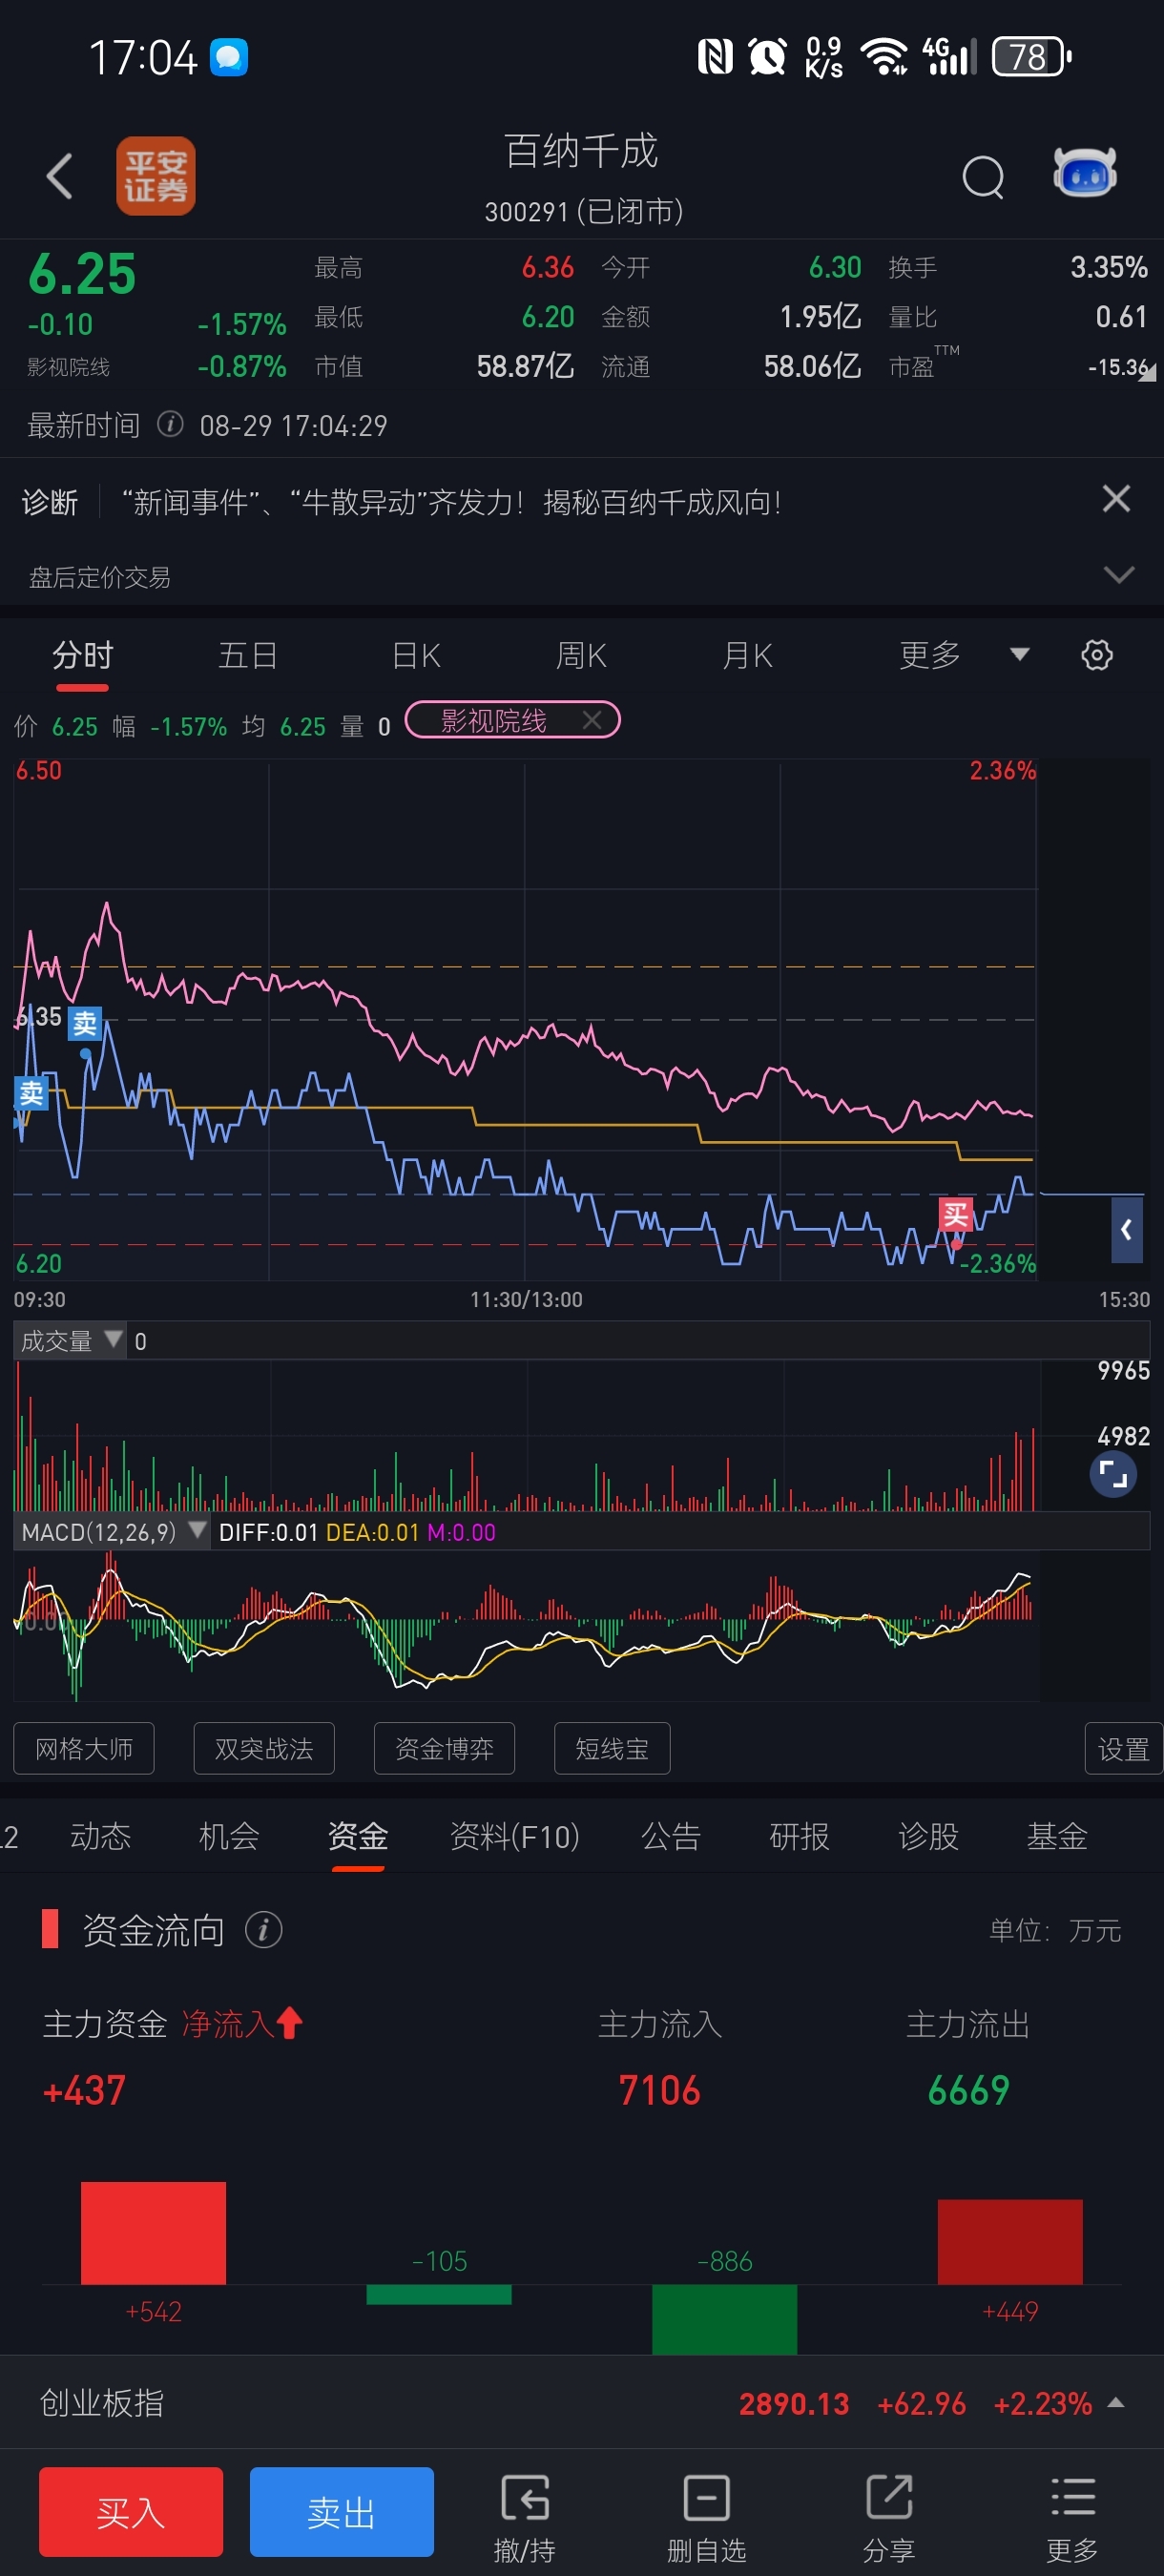This screenshot has width=1164, height=2576.
Task: Switch to 研报 tab
Action: pos(799,1837)
